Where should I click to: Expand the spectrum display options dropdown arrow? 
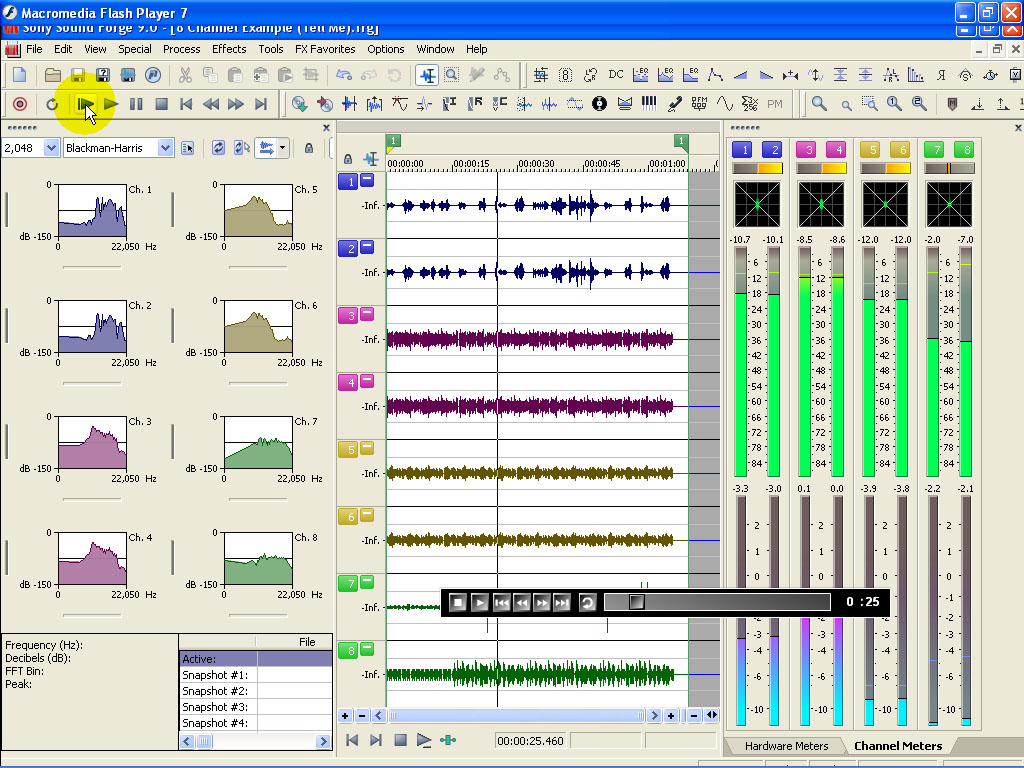pyautogui.click(x=283, y=148)
